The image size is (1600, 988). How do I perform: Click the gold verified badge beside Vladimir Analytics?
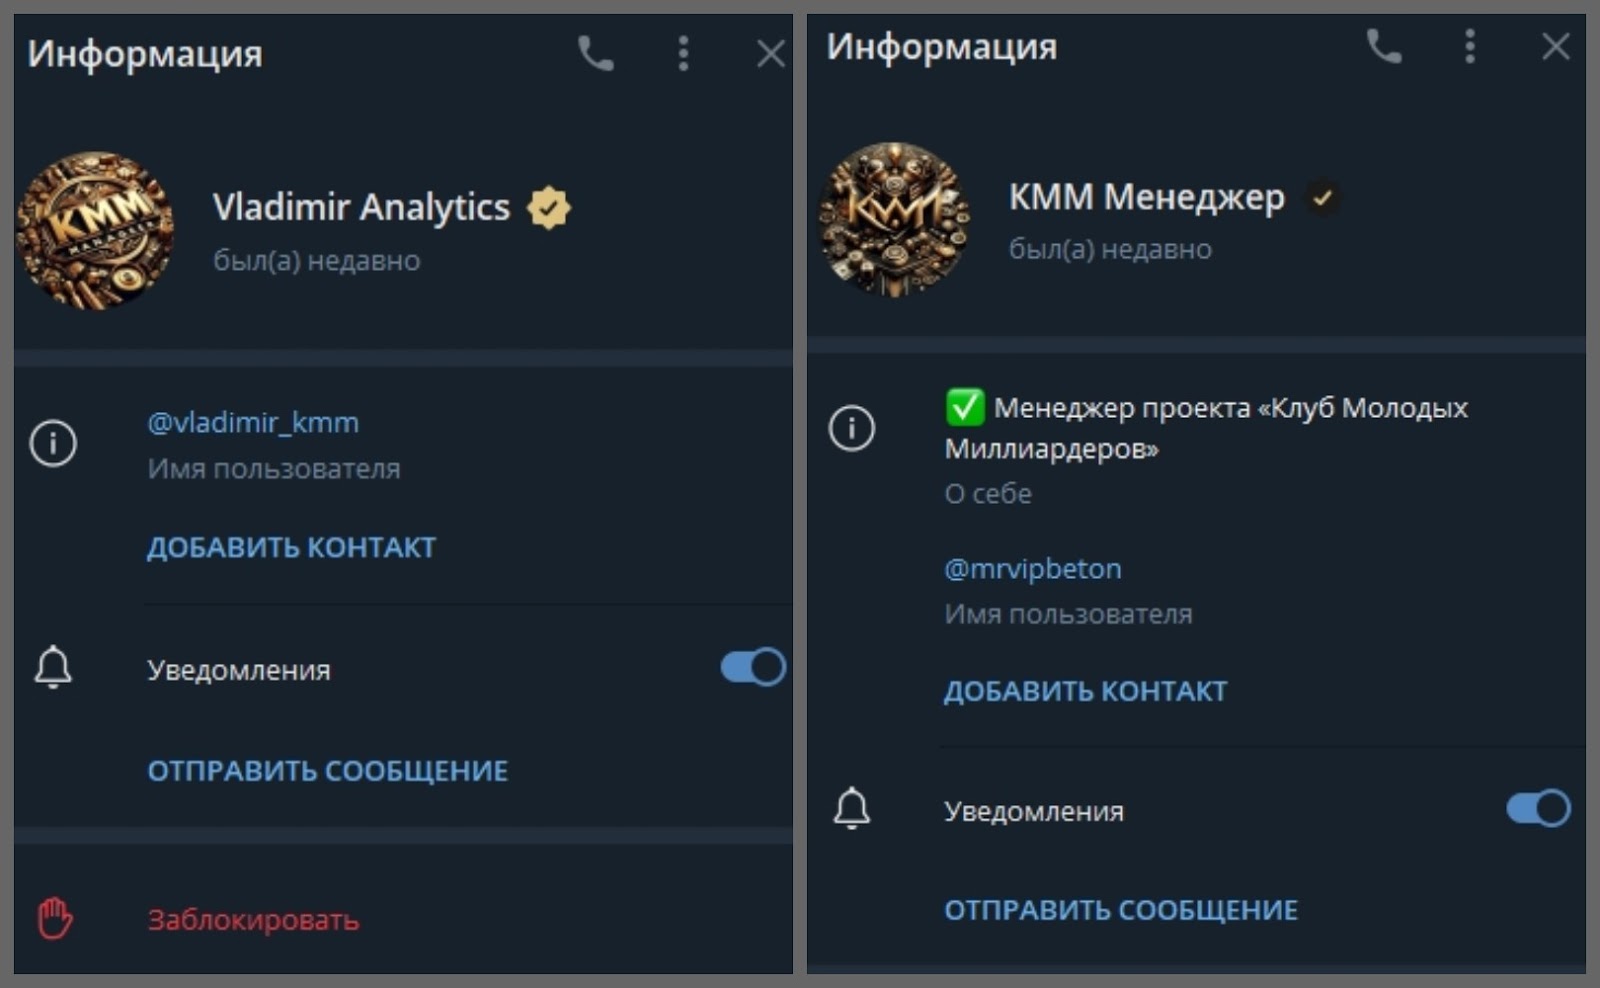(x=548, y=208)
